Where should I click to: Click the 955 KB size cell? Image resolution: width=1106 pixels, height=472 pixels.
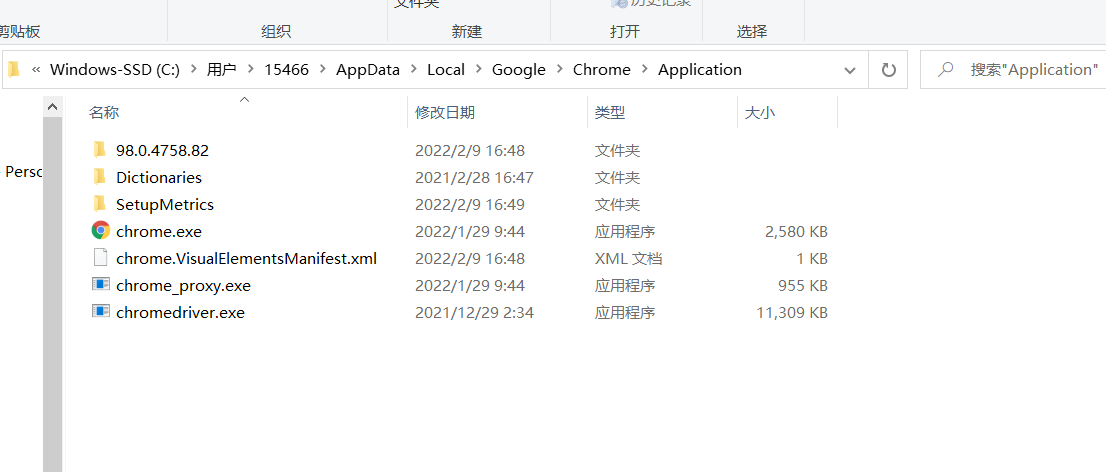tap(803, 286)
